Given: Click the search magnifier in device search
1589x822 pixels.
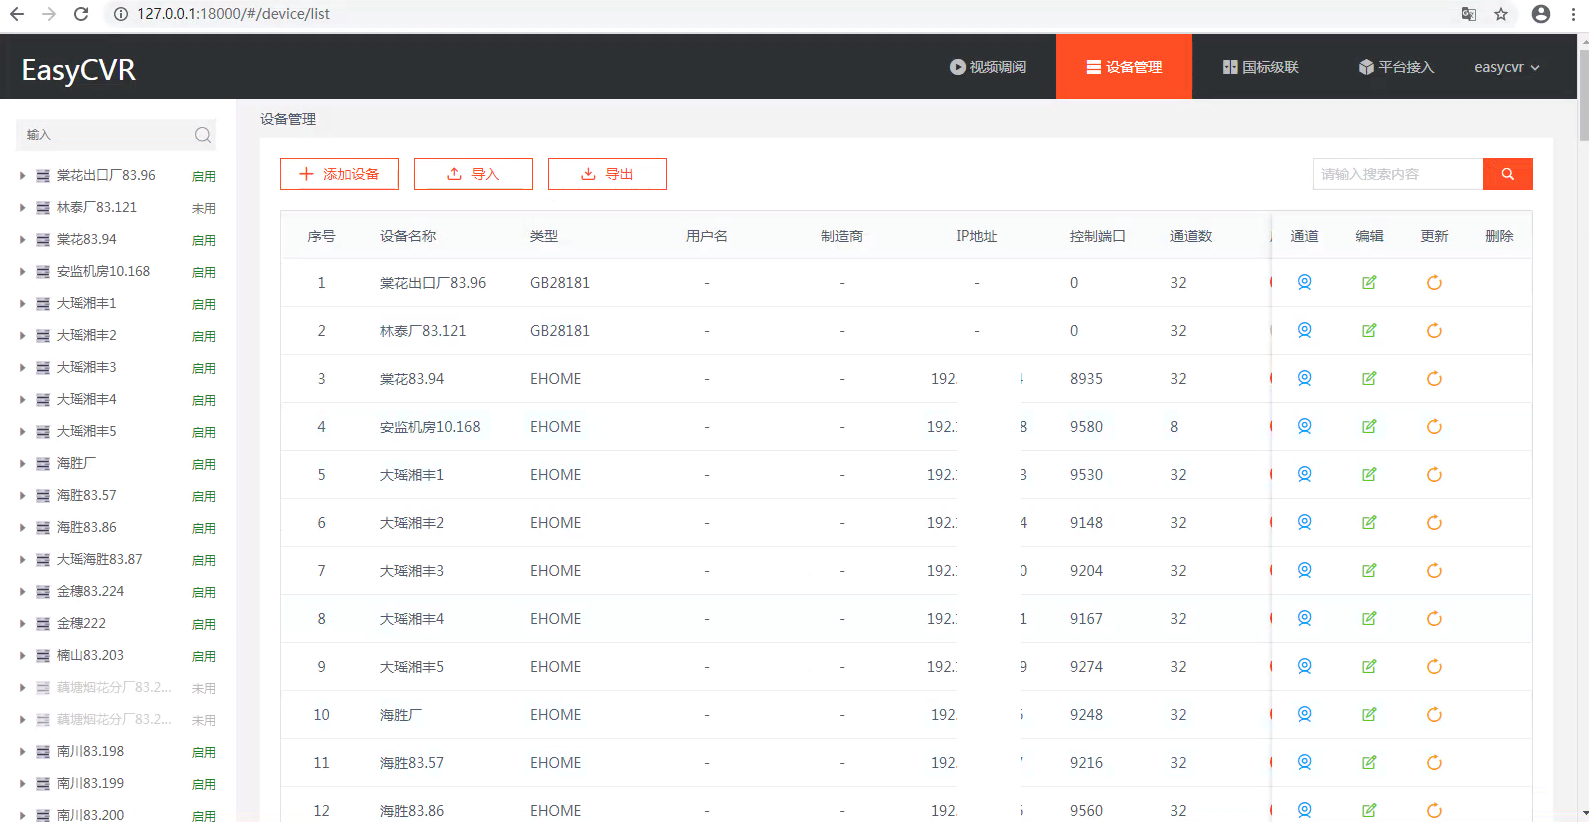Looking at the screenshot, I should [1507, 174].
